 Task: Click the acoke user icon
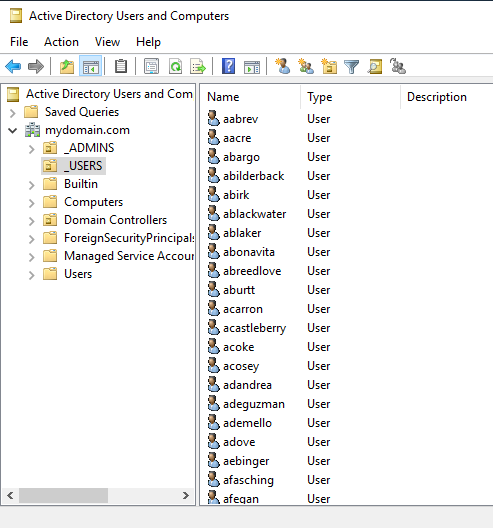pos(213,346)
